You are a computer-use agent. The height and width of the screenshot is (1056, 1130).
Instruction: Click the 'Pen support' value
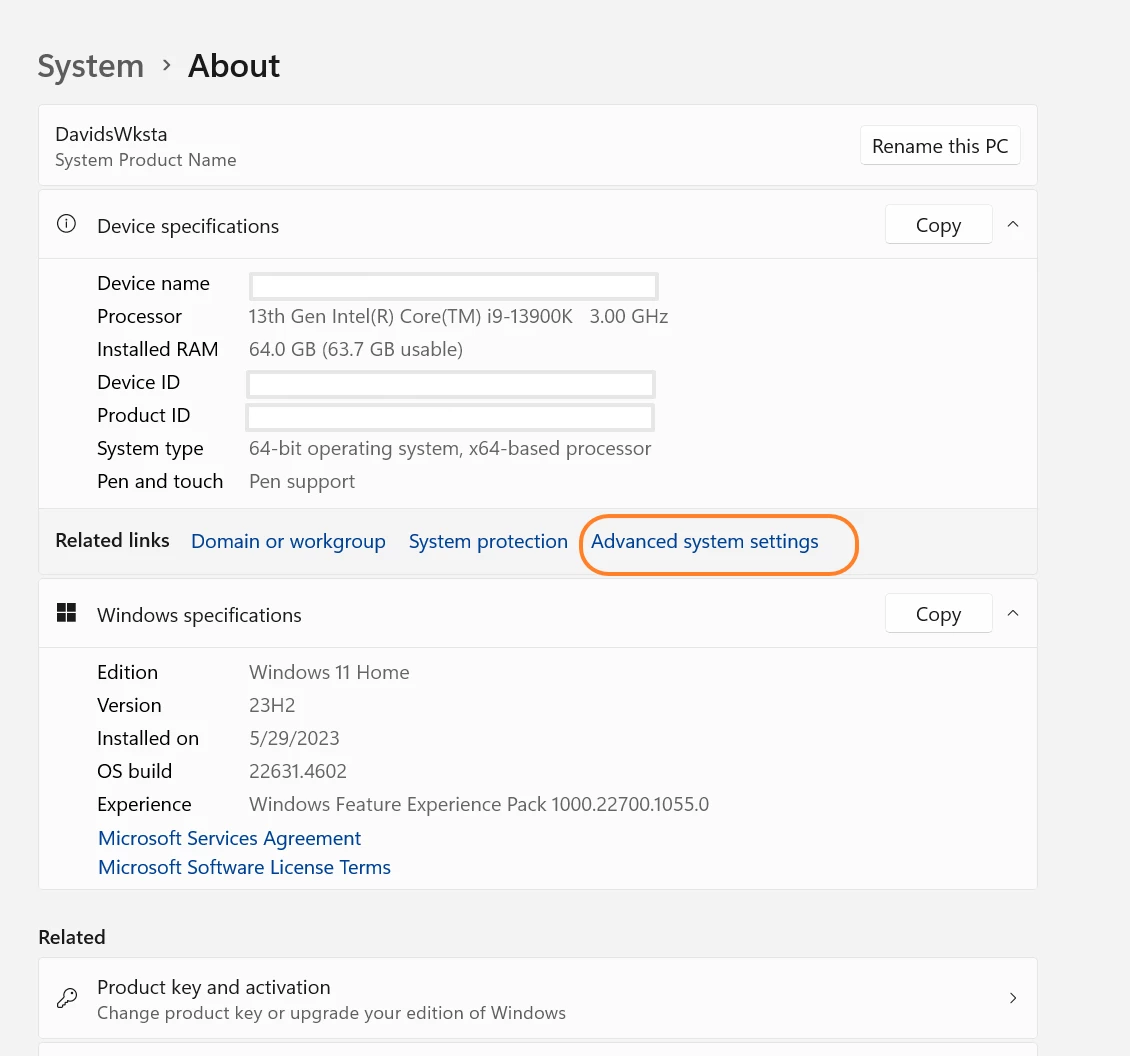point(302,482)
